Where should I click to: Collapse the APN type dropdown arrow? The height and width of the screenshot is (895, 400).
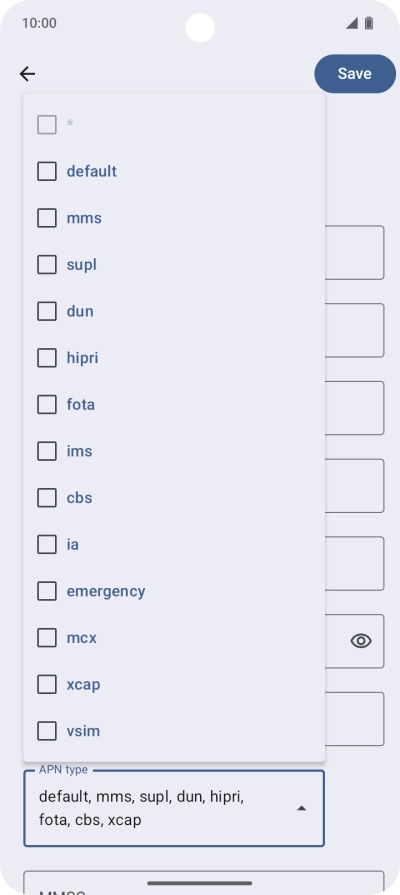coord(302,808)
